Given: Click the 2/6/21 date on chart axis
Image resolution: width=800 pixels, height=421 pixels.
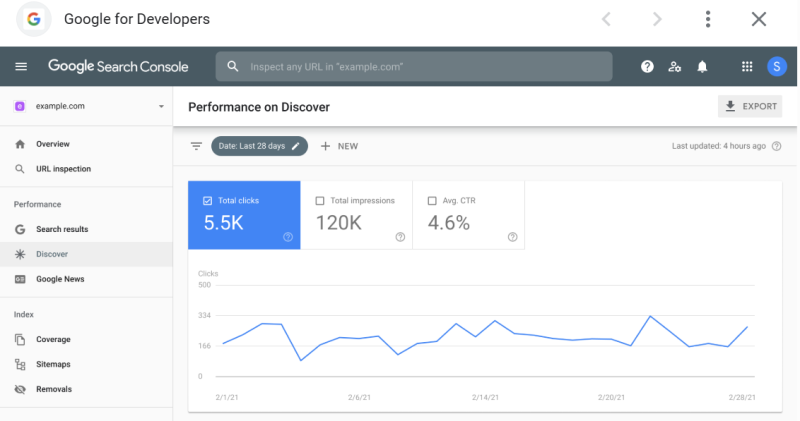Looking at the screenshot, I should 359,397.
